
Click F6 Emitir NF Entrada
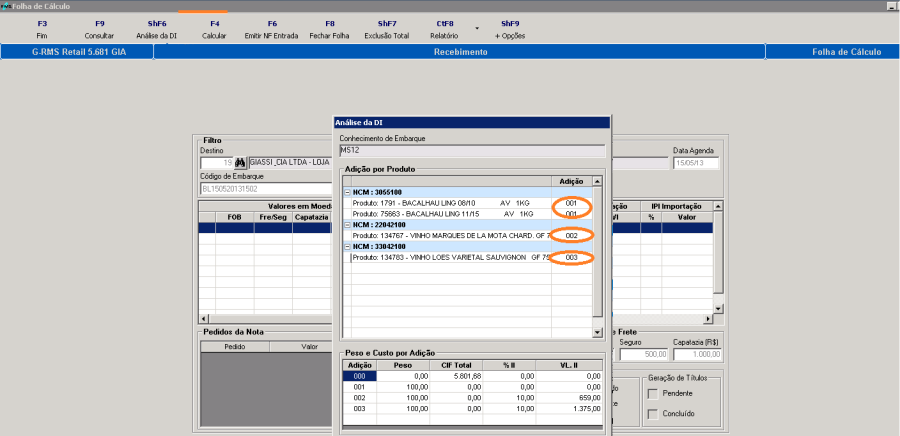(x=271, y=30)
